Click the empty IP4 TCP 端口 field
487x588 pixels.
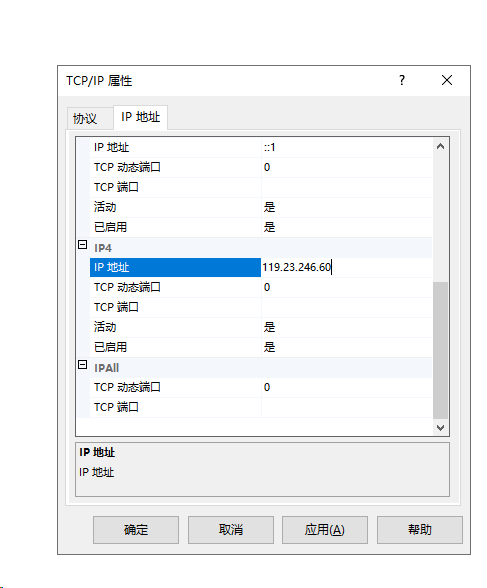pyautogui.click(x=346, y=308)
